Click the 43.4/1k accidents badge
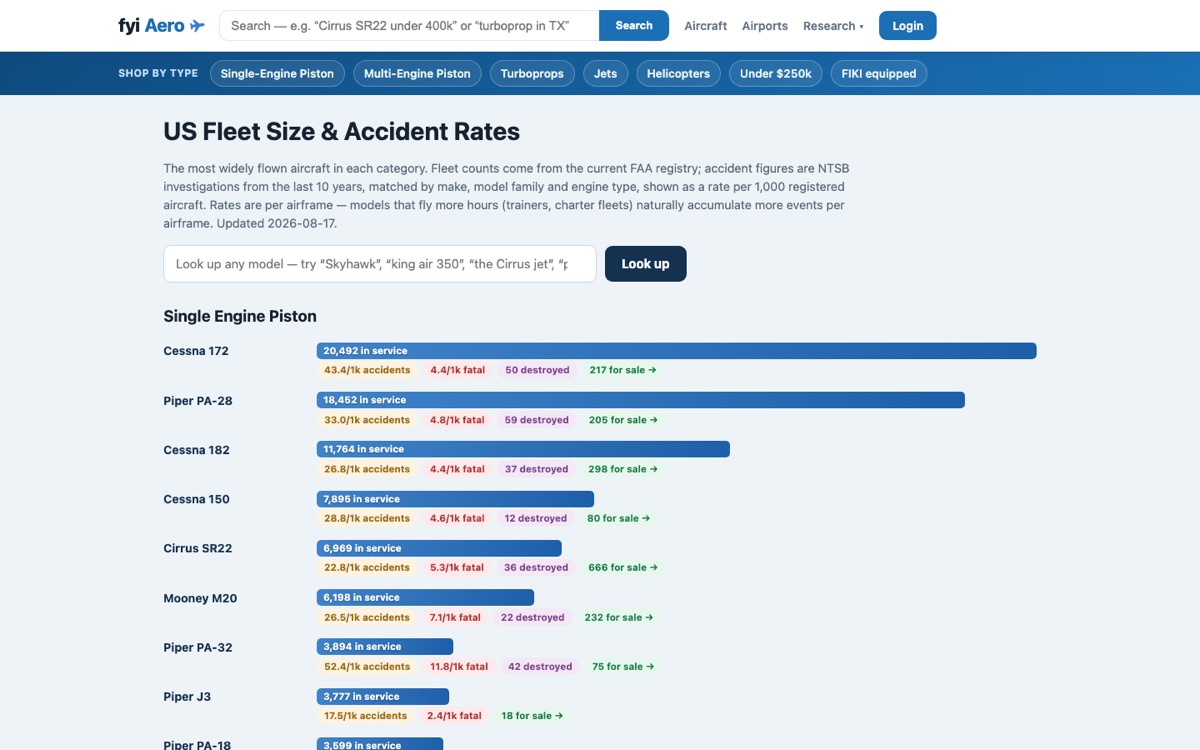This screenshot has width=1200, height=750. [x=367, y=370]
